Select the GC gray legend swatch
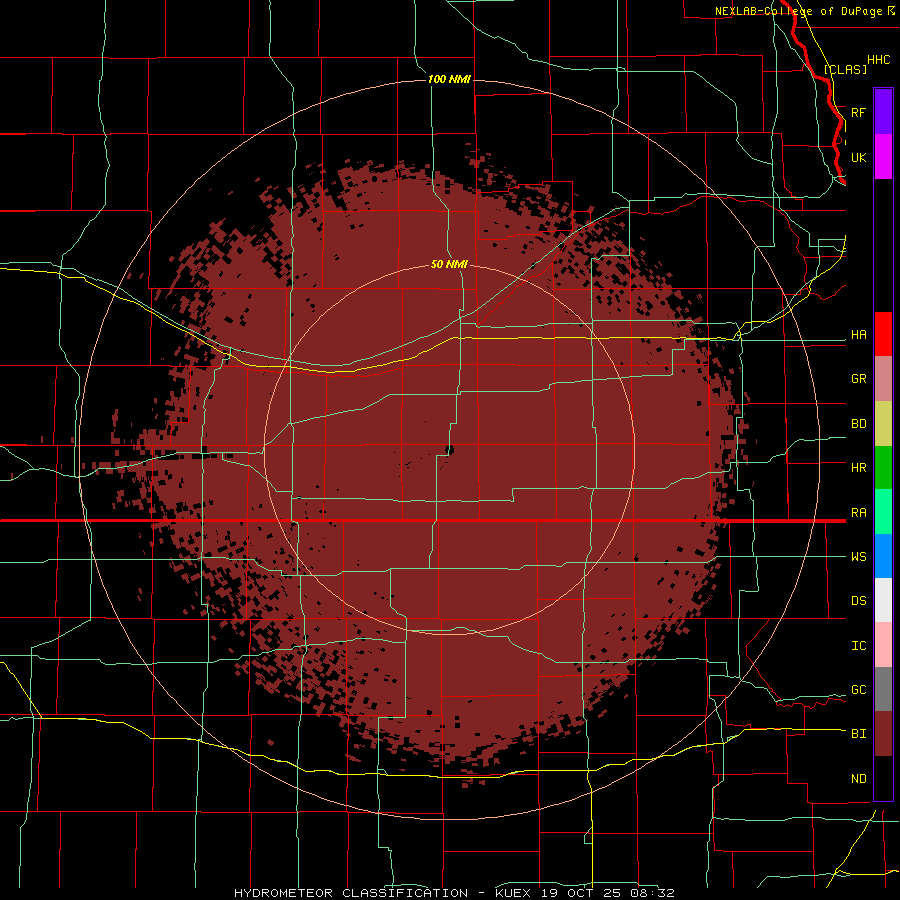The image size is (900, 900). pos(883,689)
